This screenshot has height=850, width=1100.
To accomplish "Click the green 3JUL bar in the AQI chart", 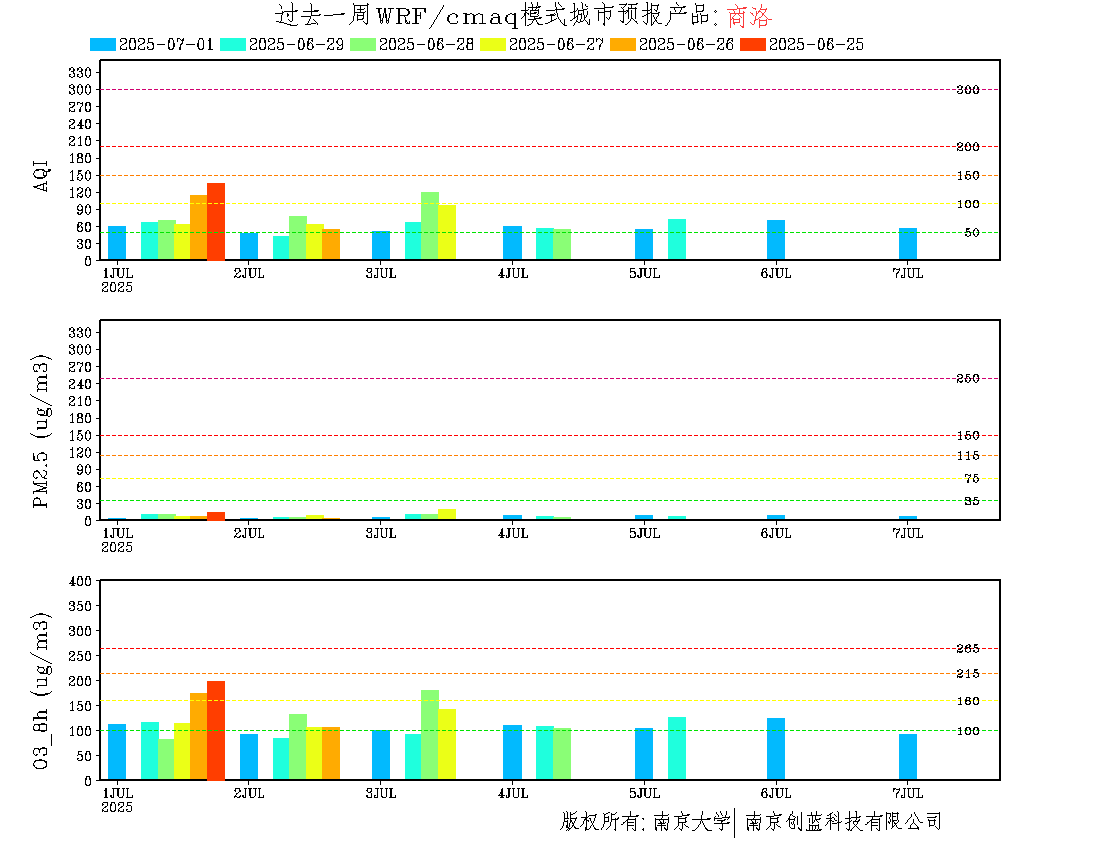I will click(430, 226).
